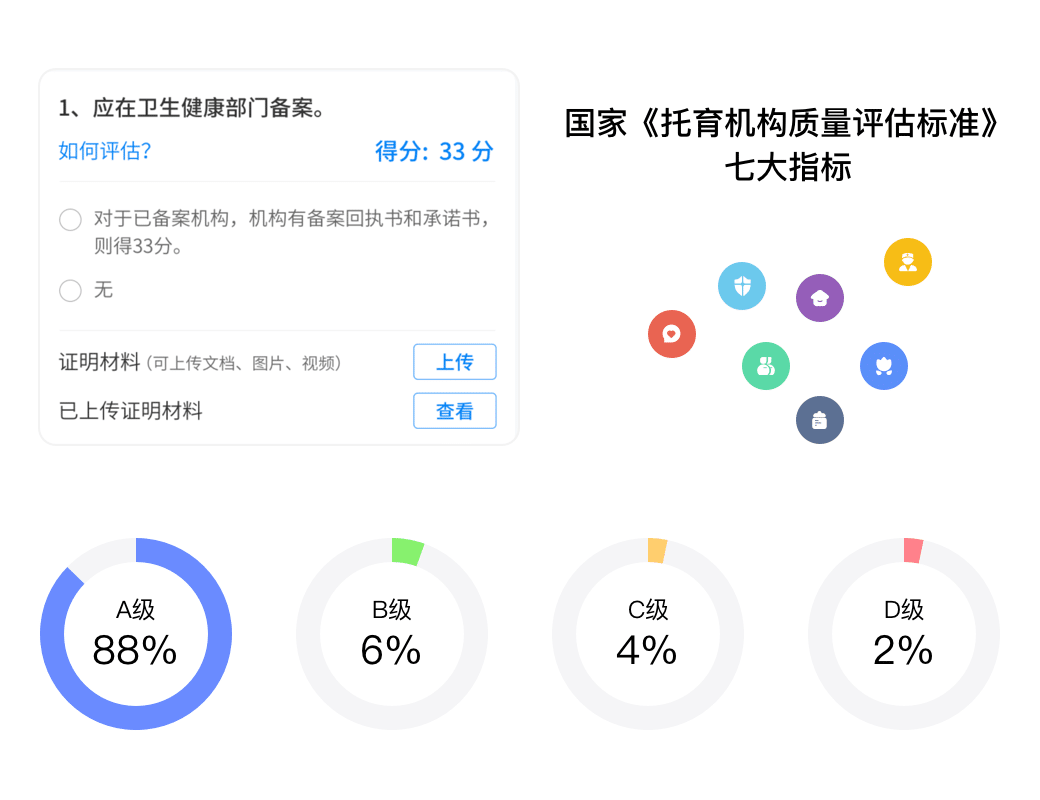The width and height of the screenshot is (1040, 800).
Task: Click the C级 4% donut chart
Action: click(x=648, y=634)
